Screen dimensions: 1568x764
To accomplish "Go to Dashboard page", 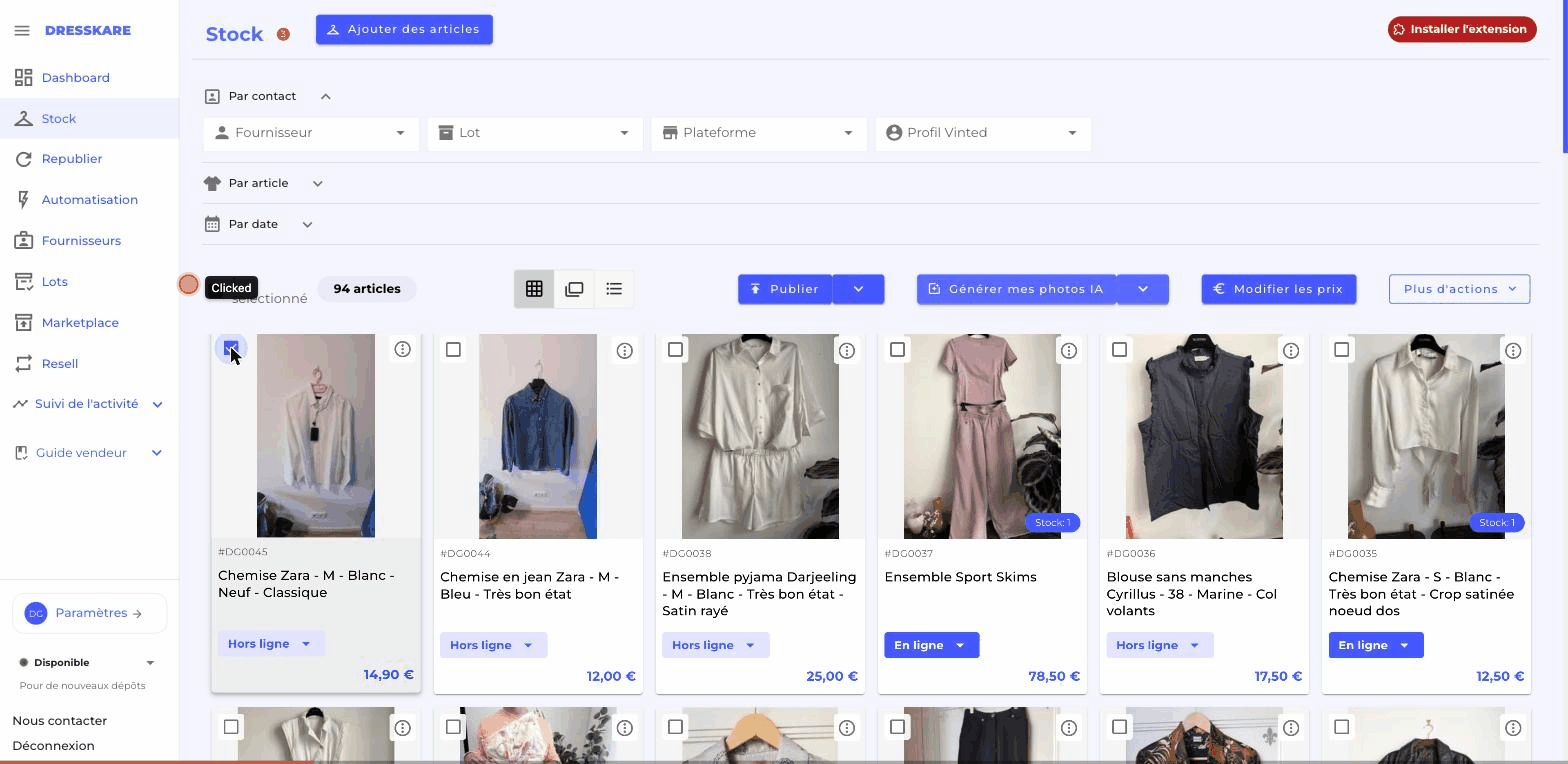I will (x=76, y=78).
